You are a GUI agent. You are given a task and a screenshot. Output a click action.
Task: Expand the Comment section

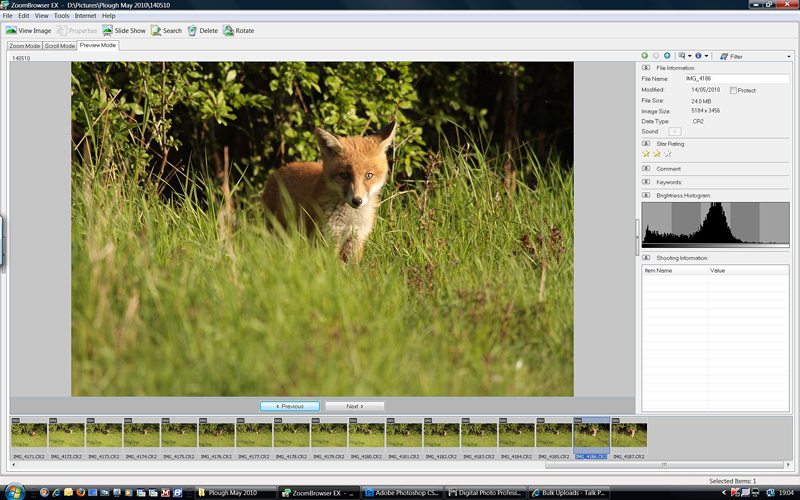pyautogui.click(x=646, y=169)
